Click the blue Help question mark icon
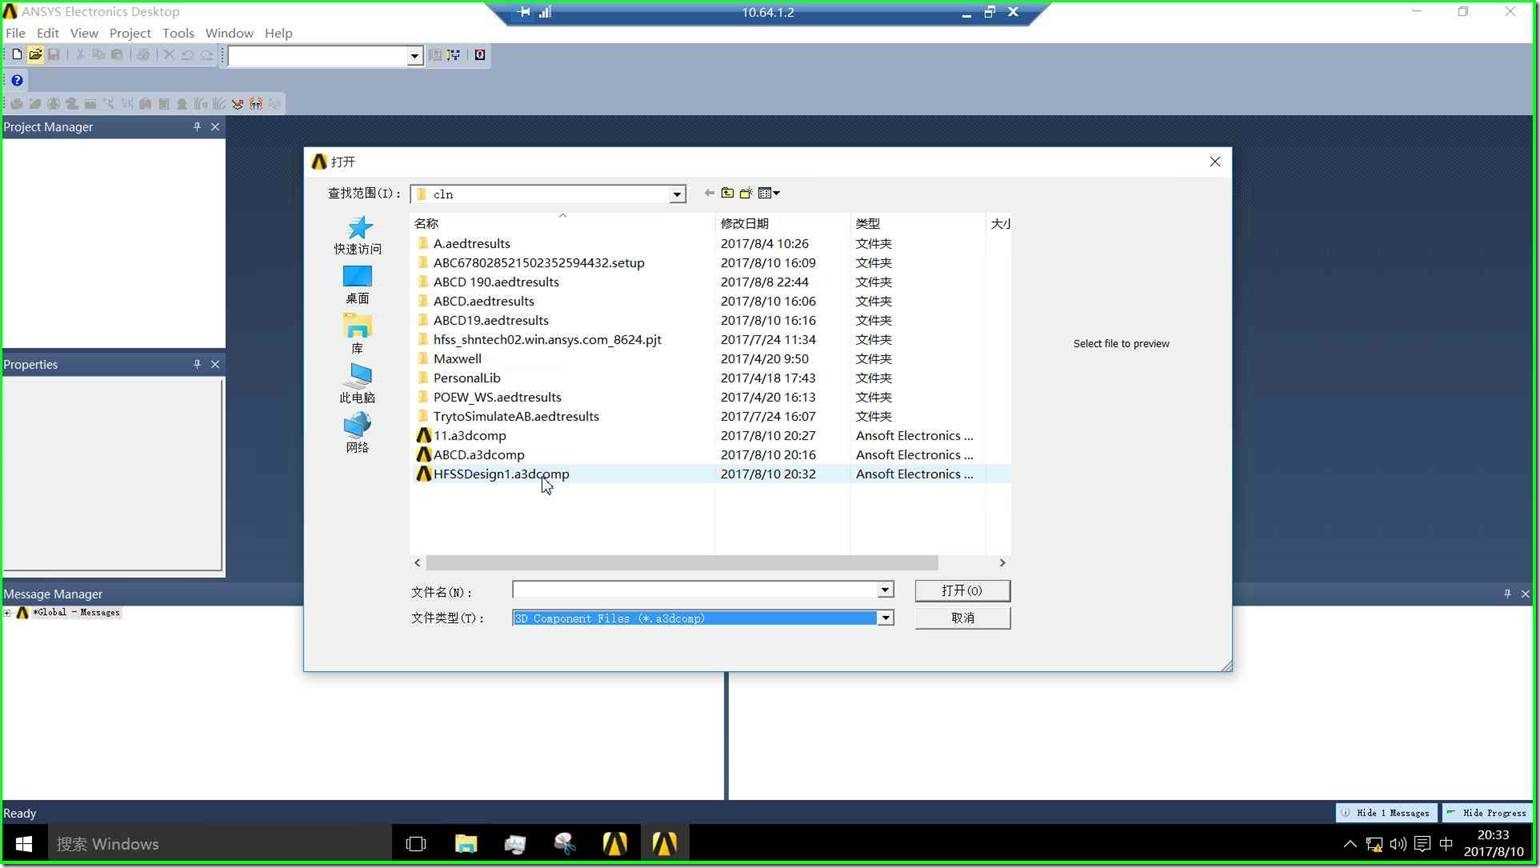Viewport: 1540px width, 868px height. [x=17, y=80]
